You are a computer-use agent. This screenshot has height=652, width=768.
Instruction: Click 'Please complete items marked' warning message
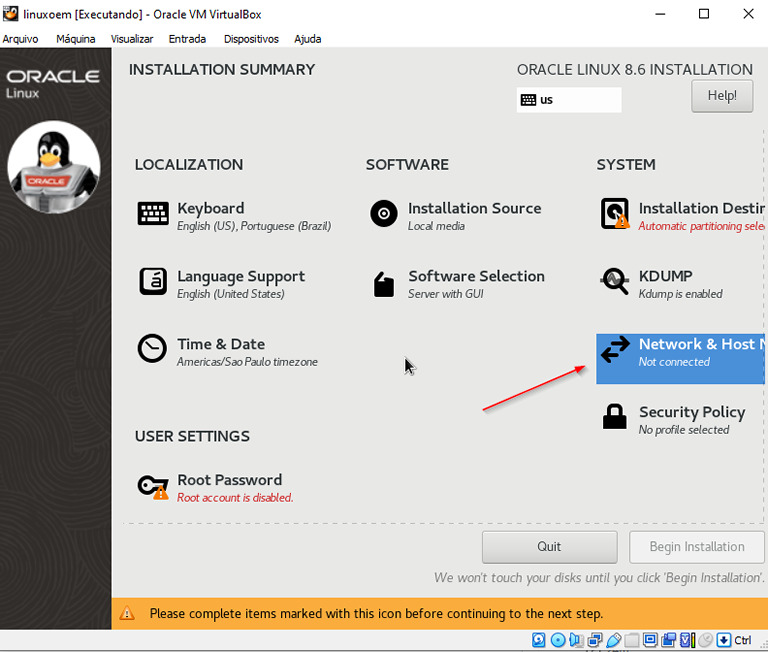click(376, 613)
